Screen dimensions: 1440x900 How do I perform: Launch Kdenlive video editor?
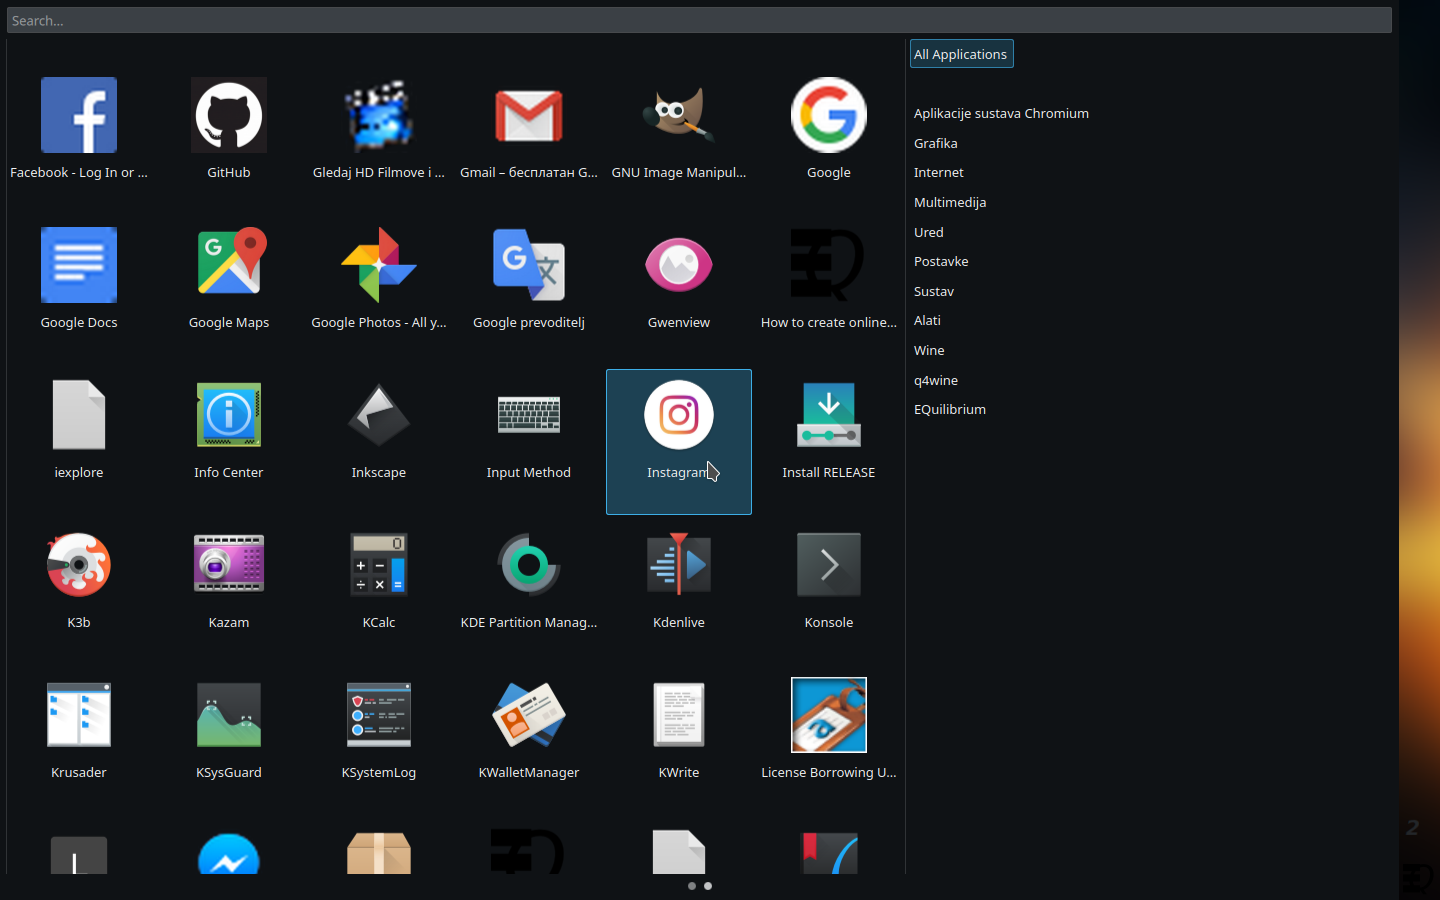(679, 565)
